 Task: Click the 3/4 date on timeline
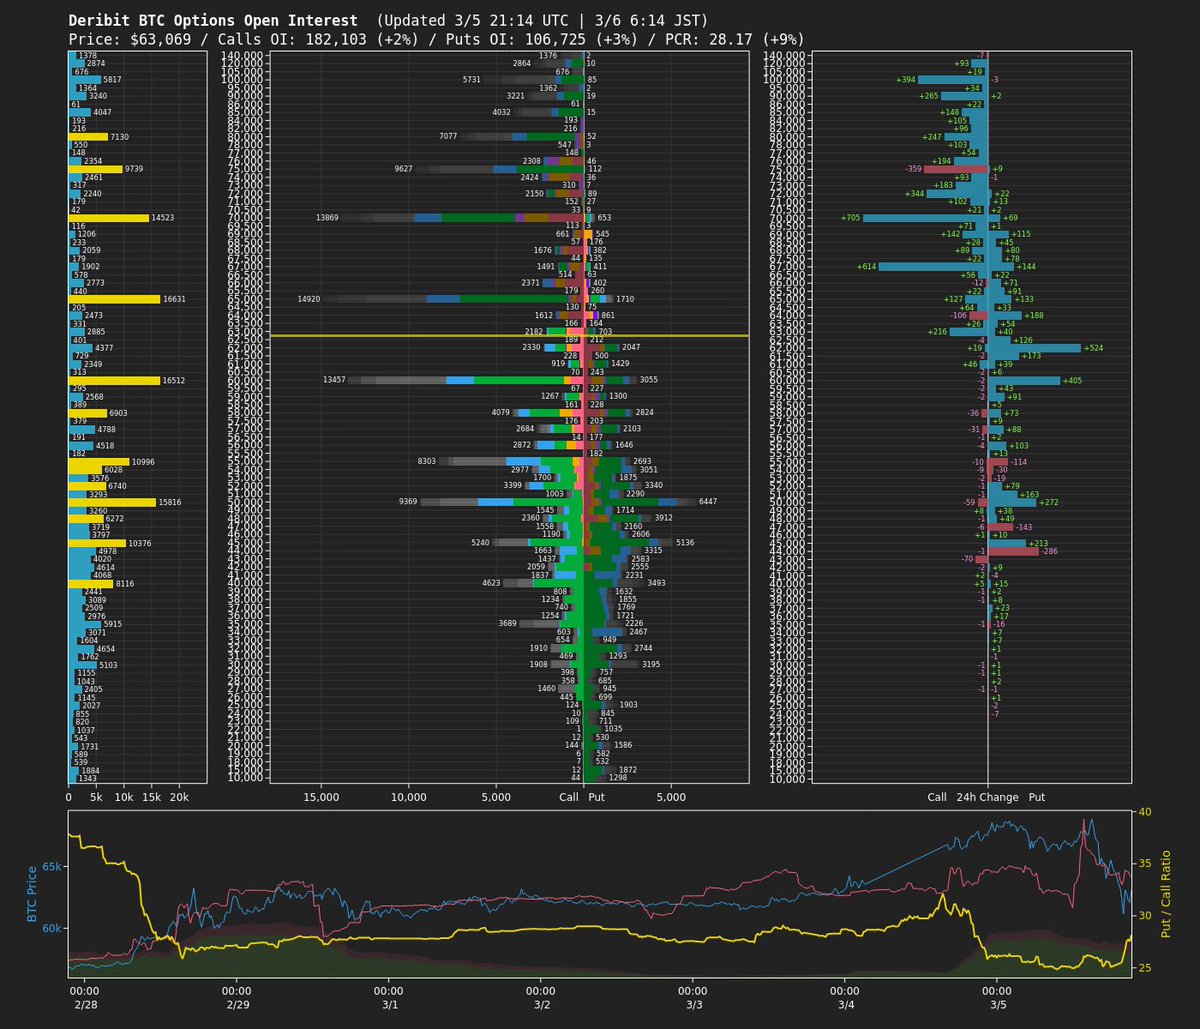coord(845,1004)
